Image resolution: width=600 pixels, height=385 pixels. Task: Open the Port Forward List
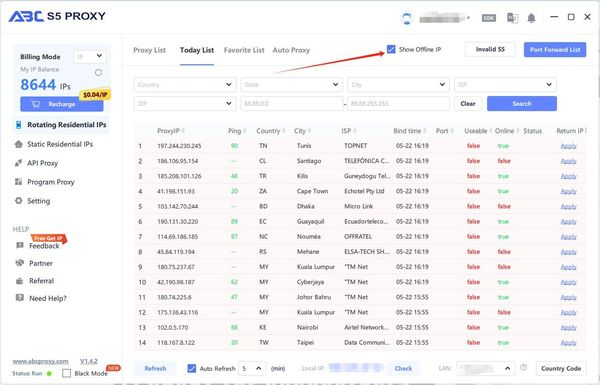(555, 50)
